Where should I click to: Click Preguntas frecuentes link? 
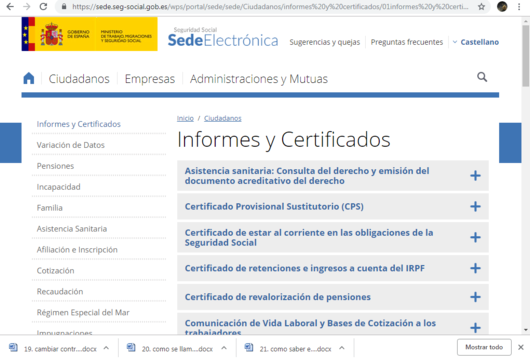[407, 42]
